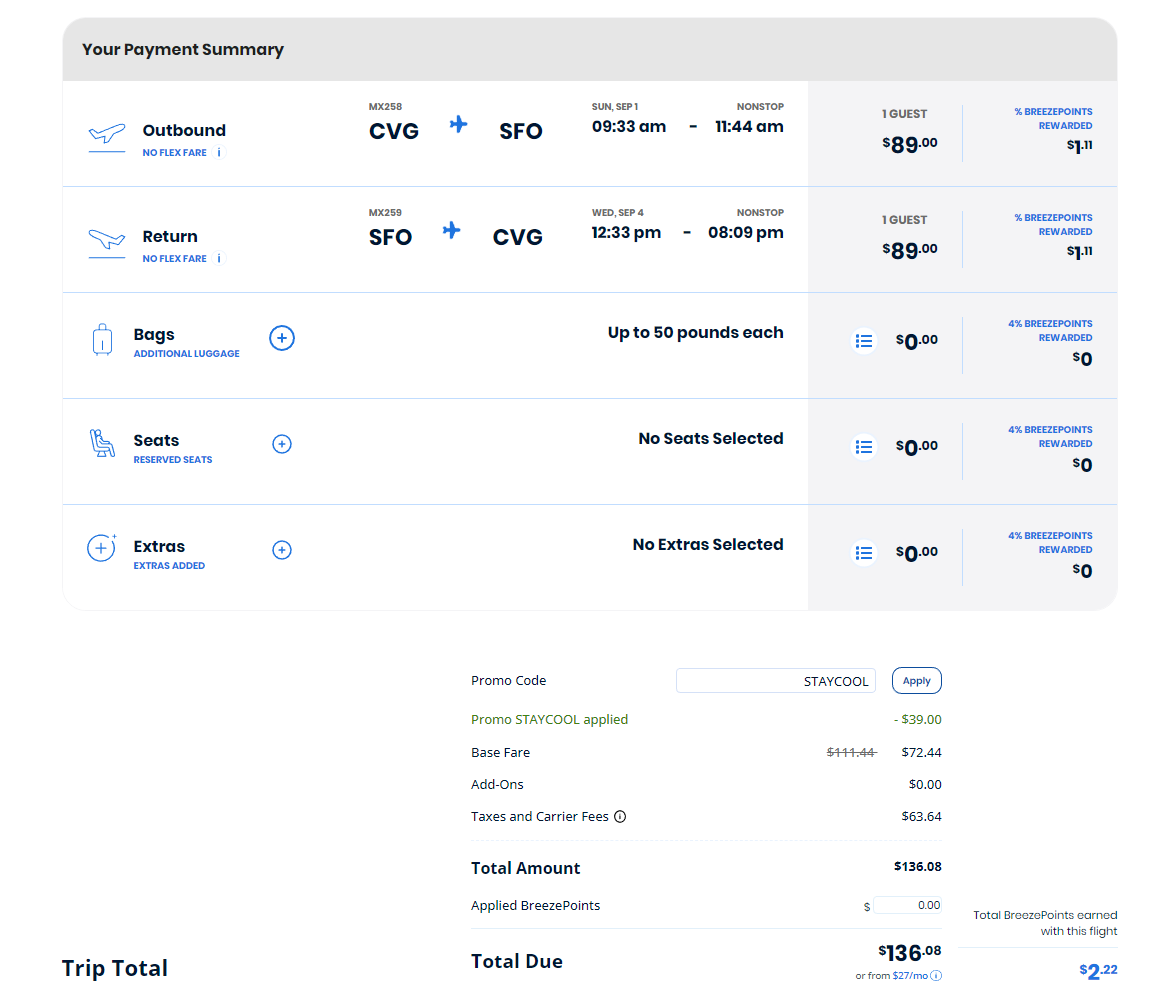Click the Seats chair icon

pyautogui.click(x=102, y=444)
